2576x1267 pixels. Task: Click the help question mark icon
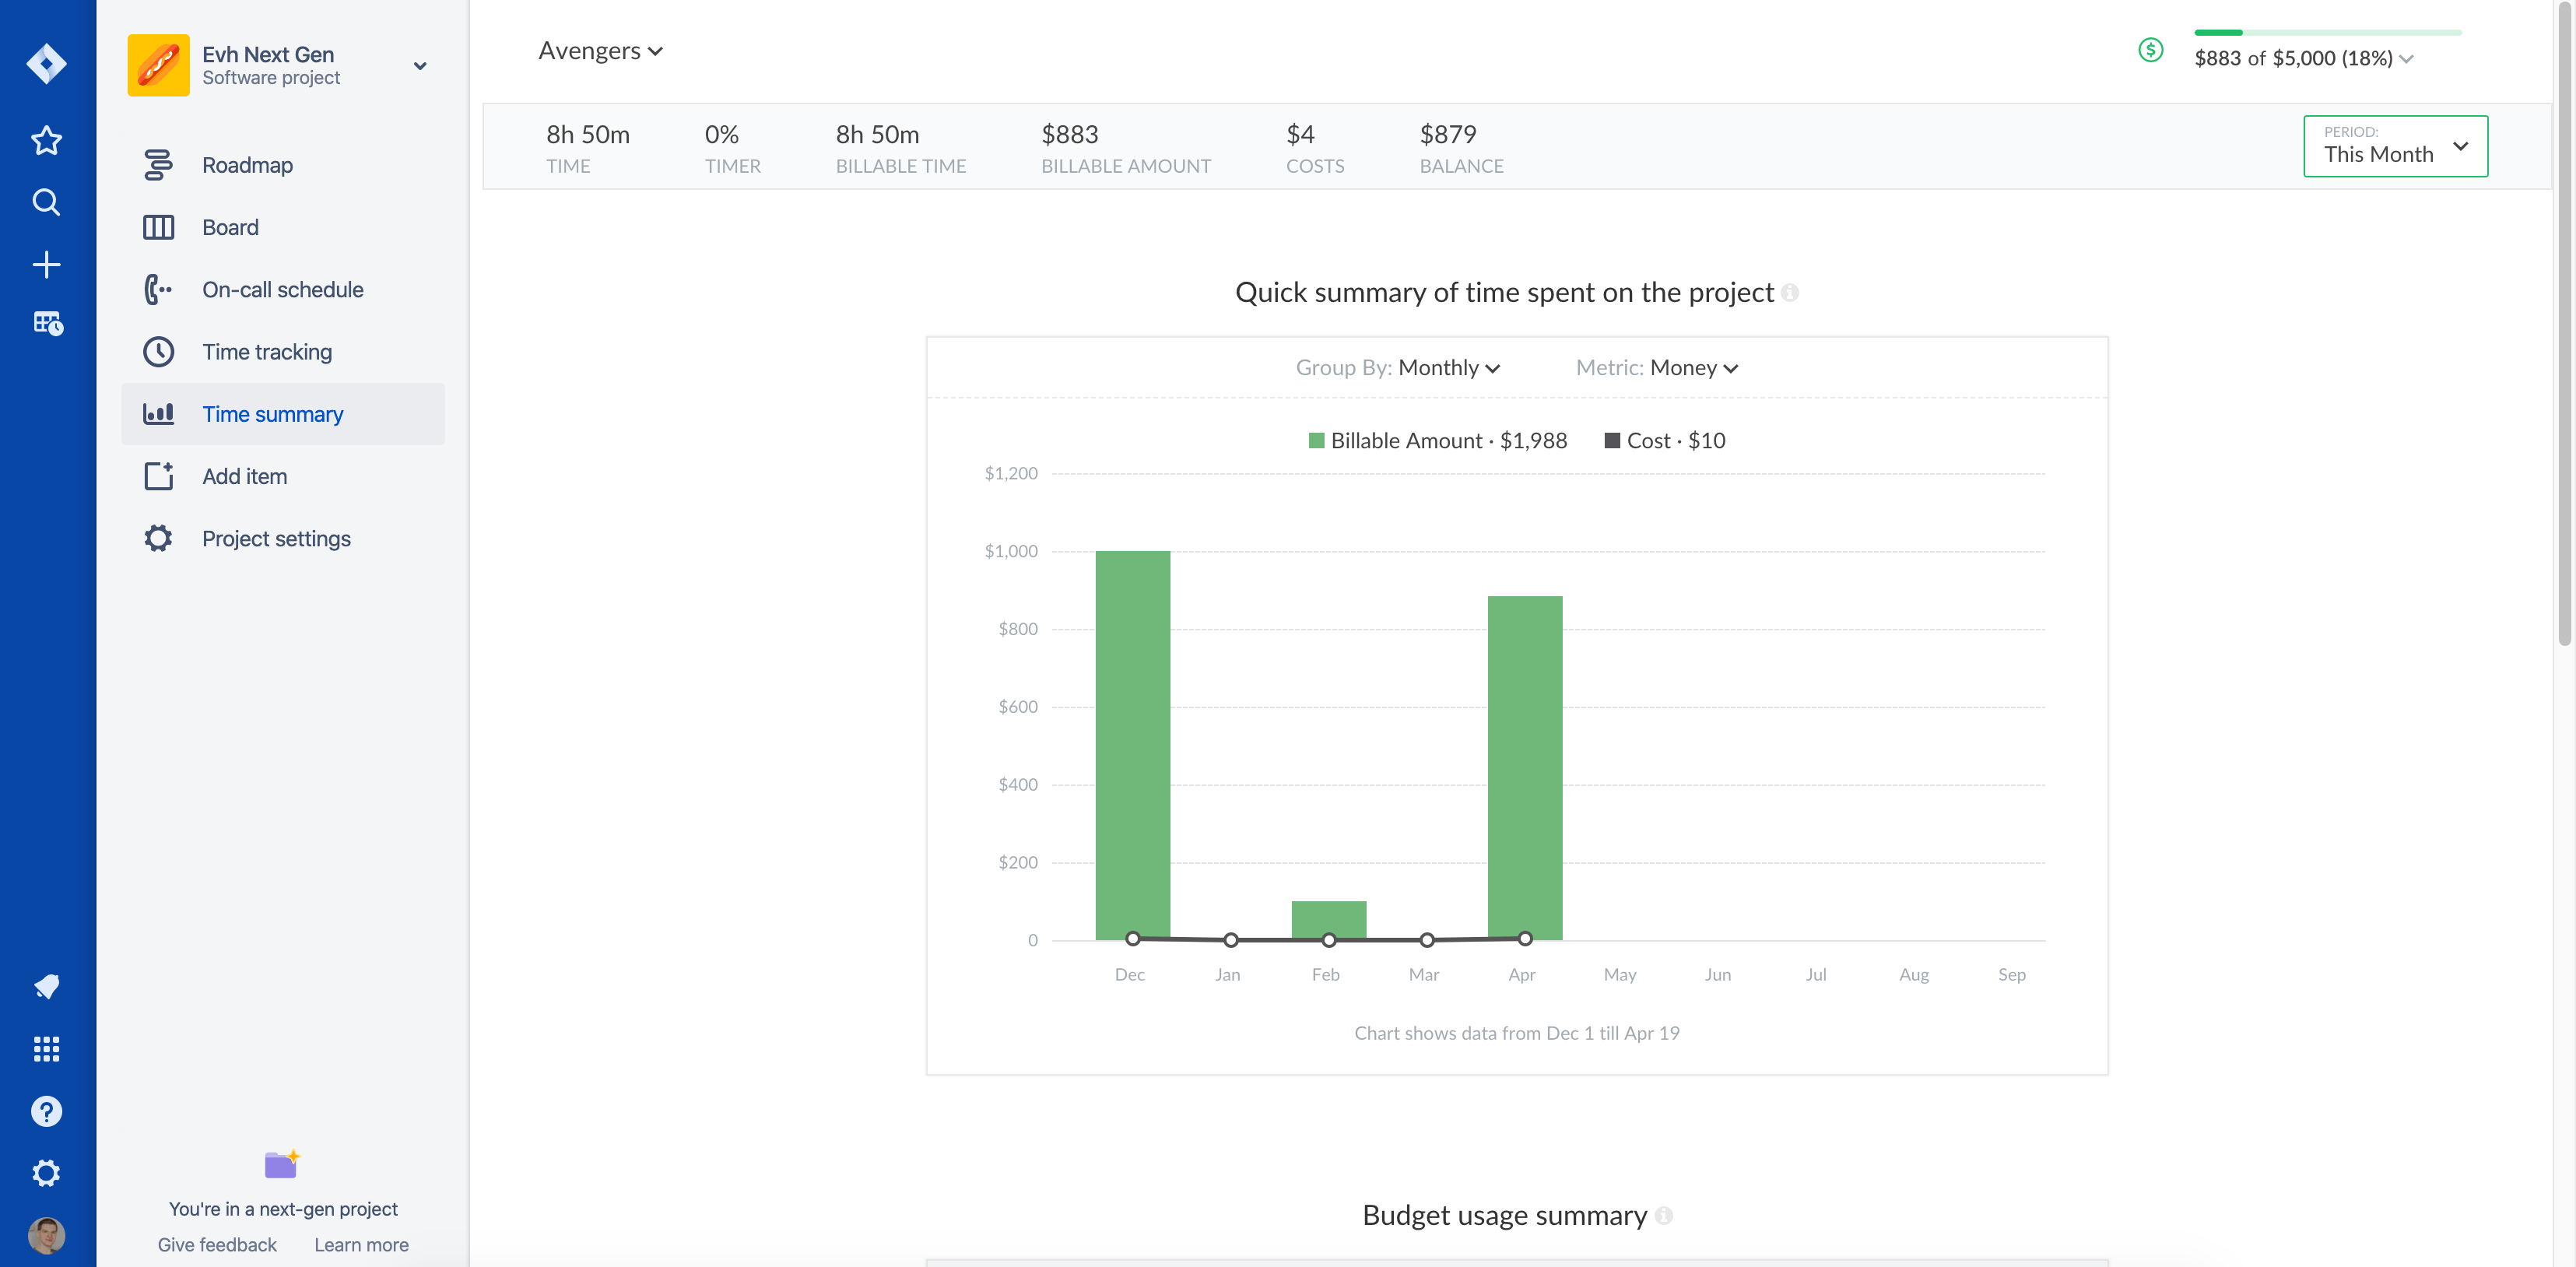click(46, 1111)
